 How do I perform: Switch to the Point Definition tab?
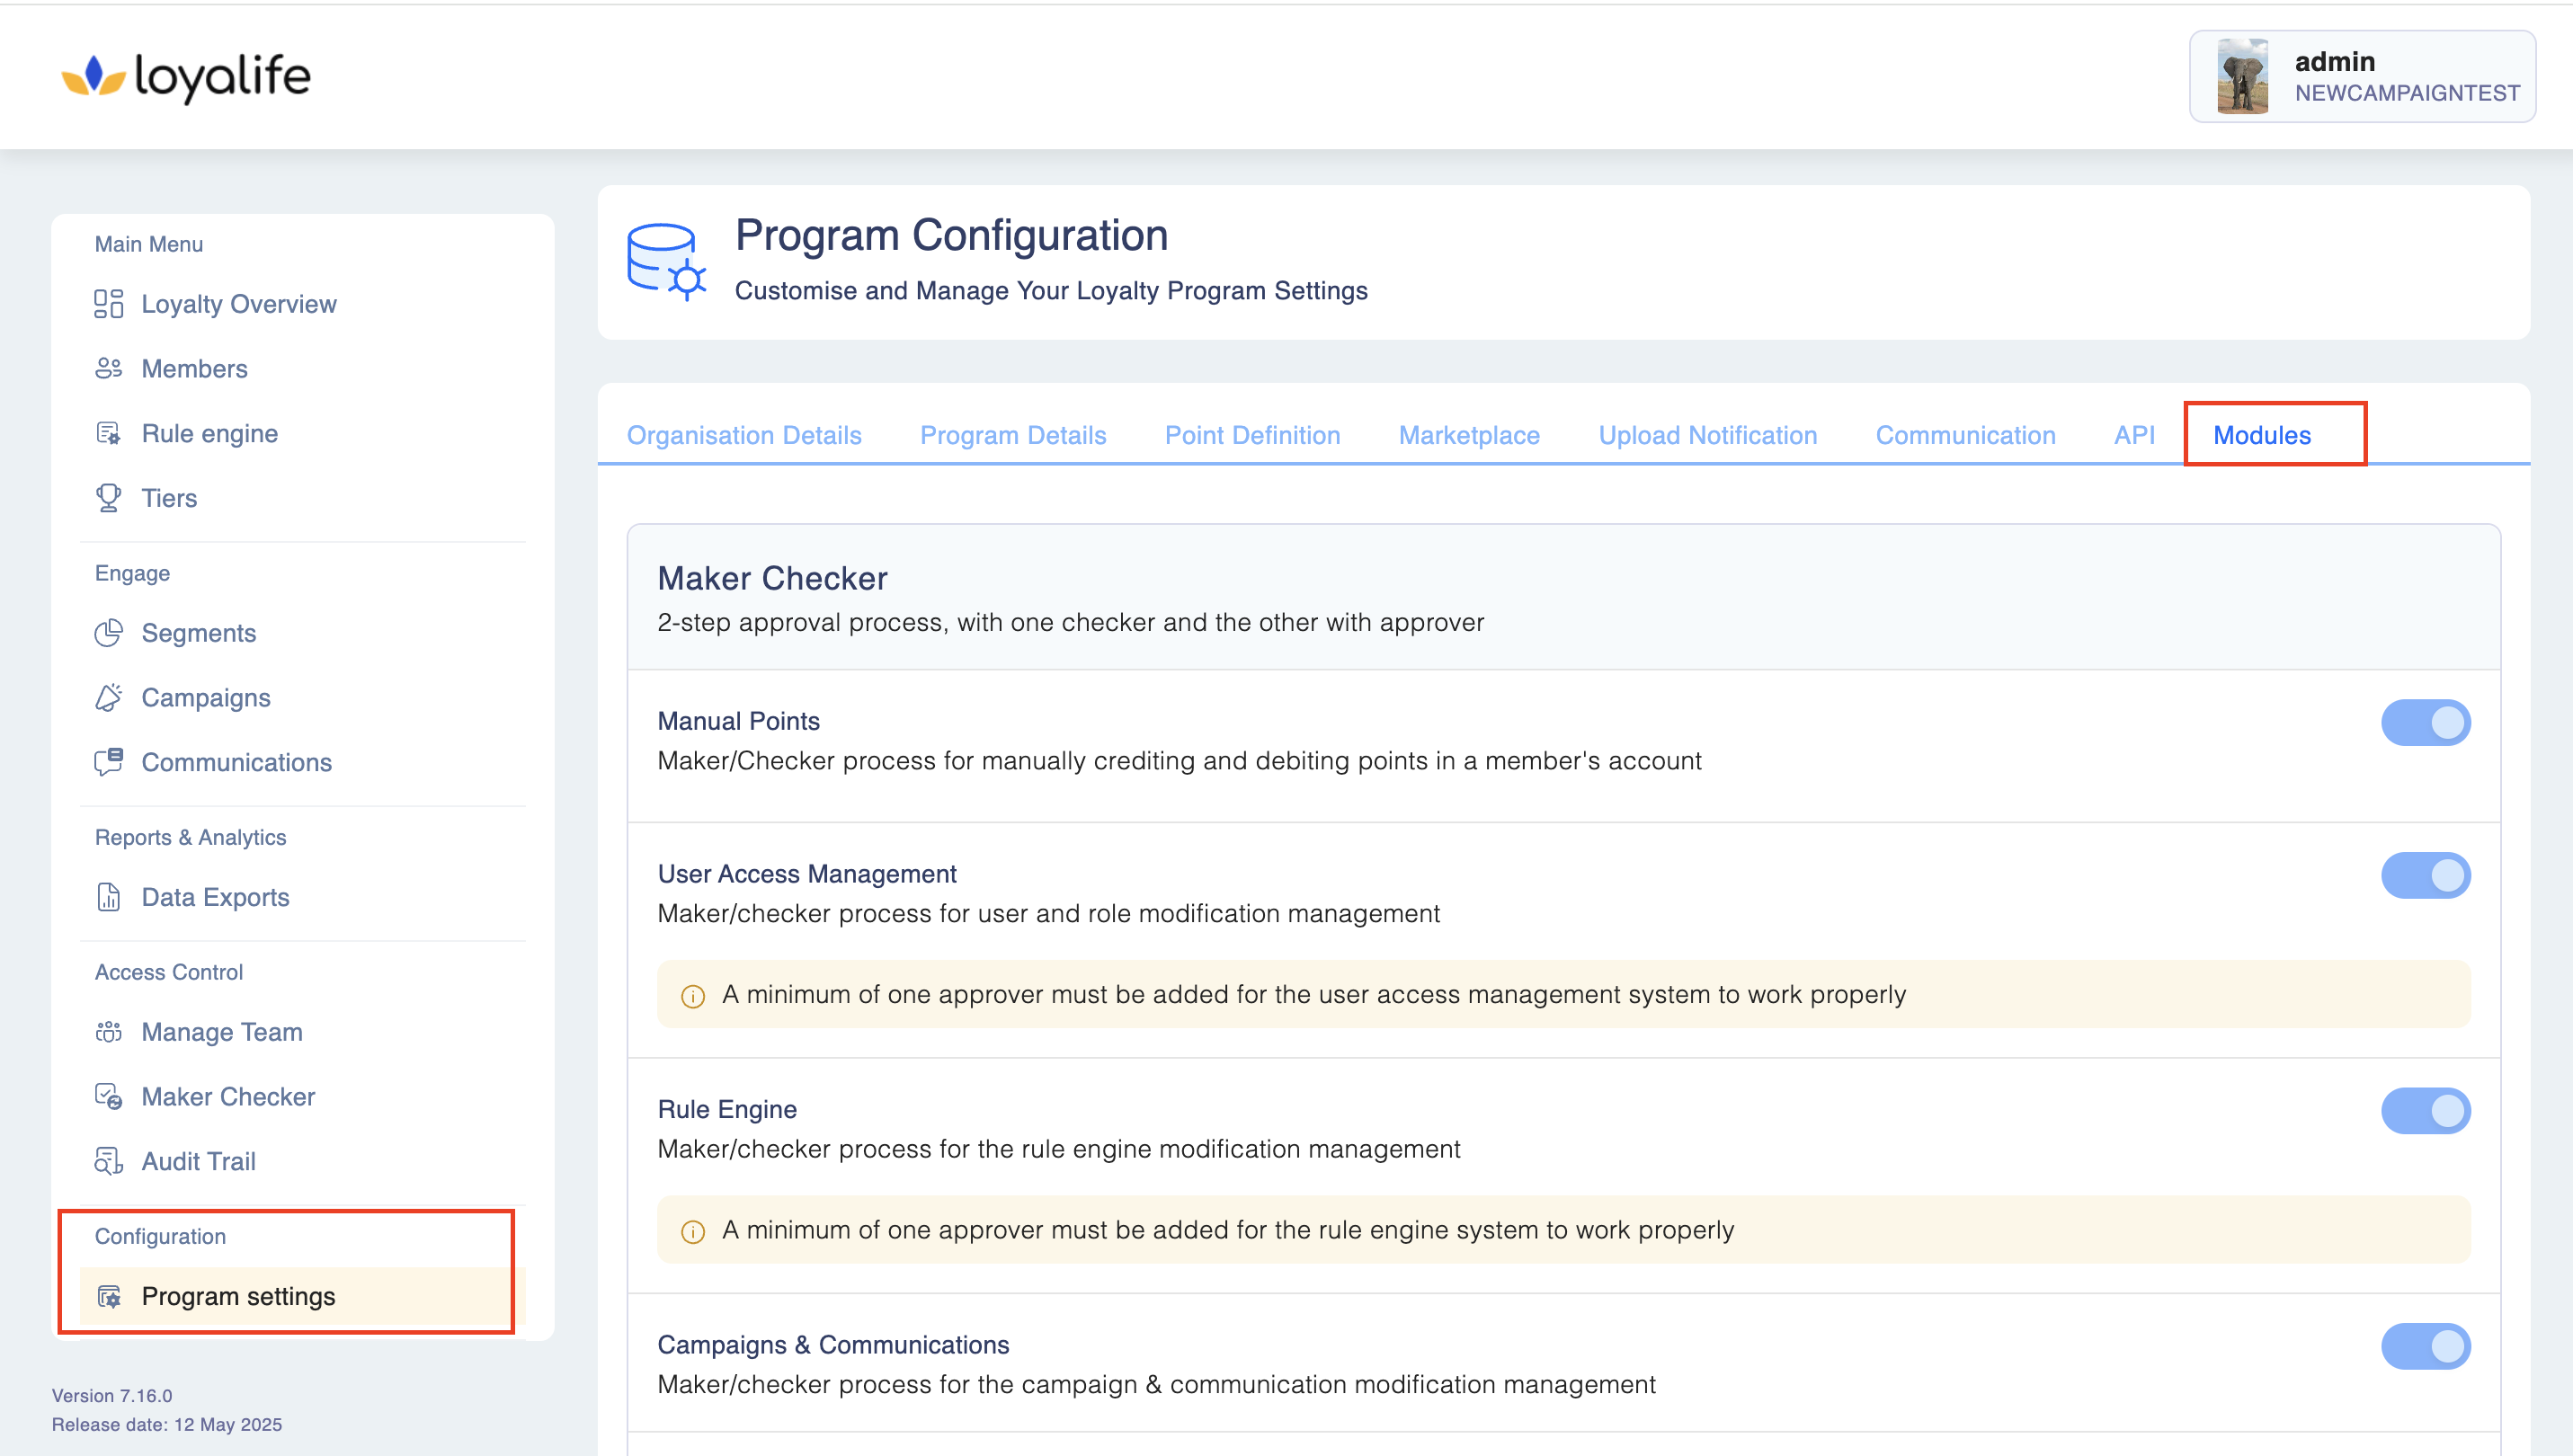tap(1251, 436)
